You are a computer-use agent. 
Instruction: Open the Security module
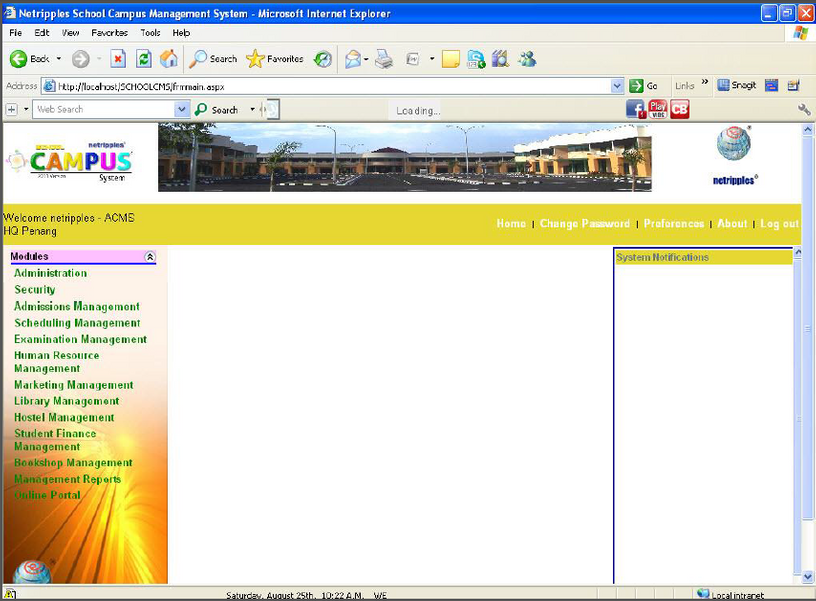coord(34,290)
